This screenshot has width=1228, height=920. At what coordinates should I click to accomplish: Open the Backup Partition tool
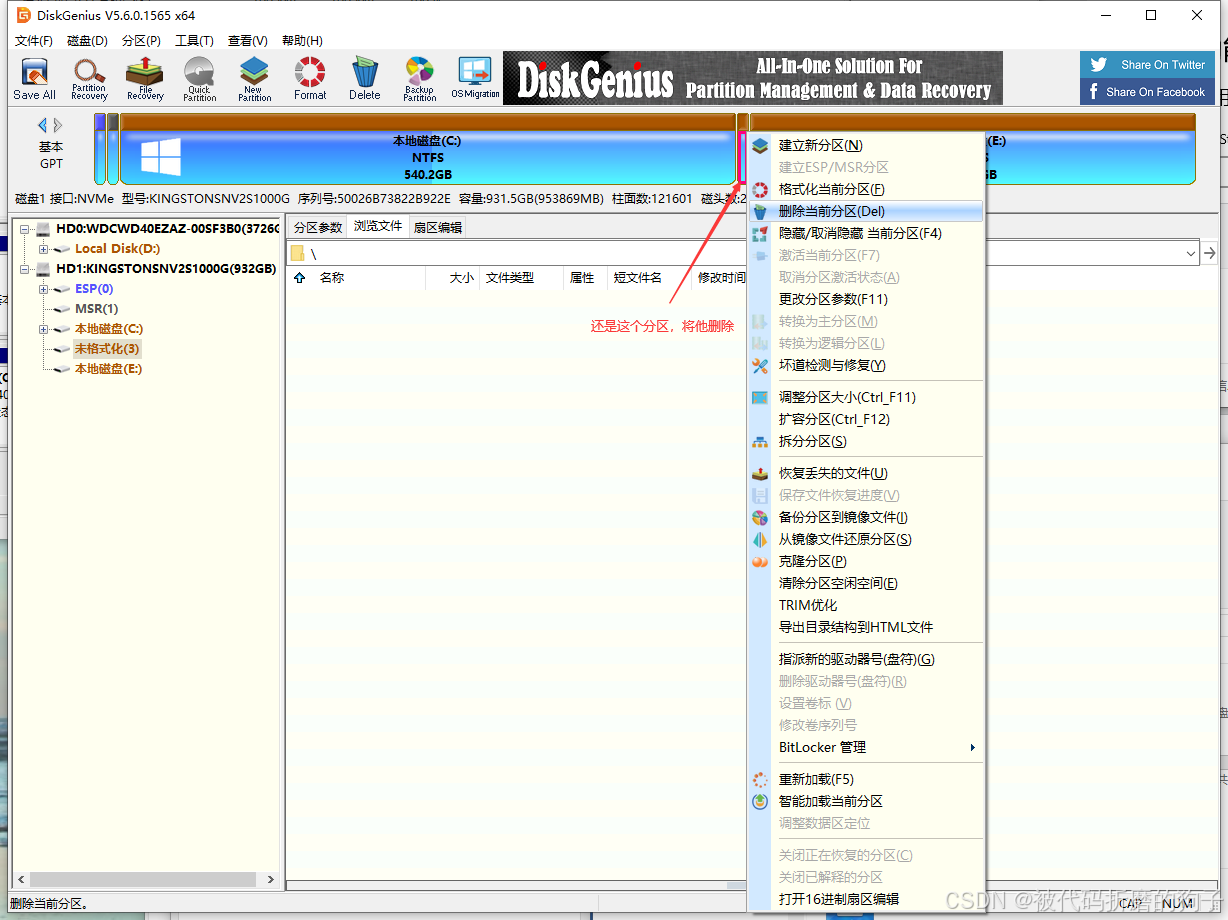(x=420, y=79)
